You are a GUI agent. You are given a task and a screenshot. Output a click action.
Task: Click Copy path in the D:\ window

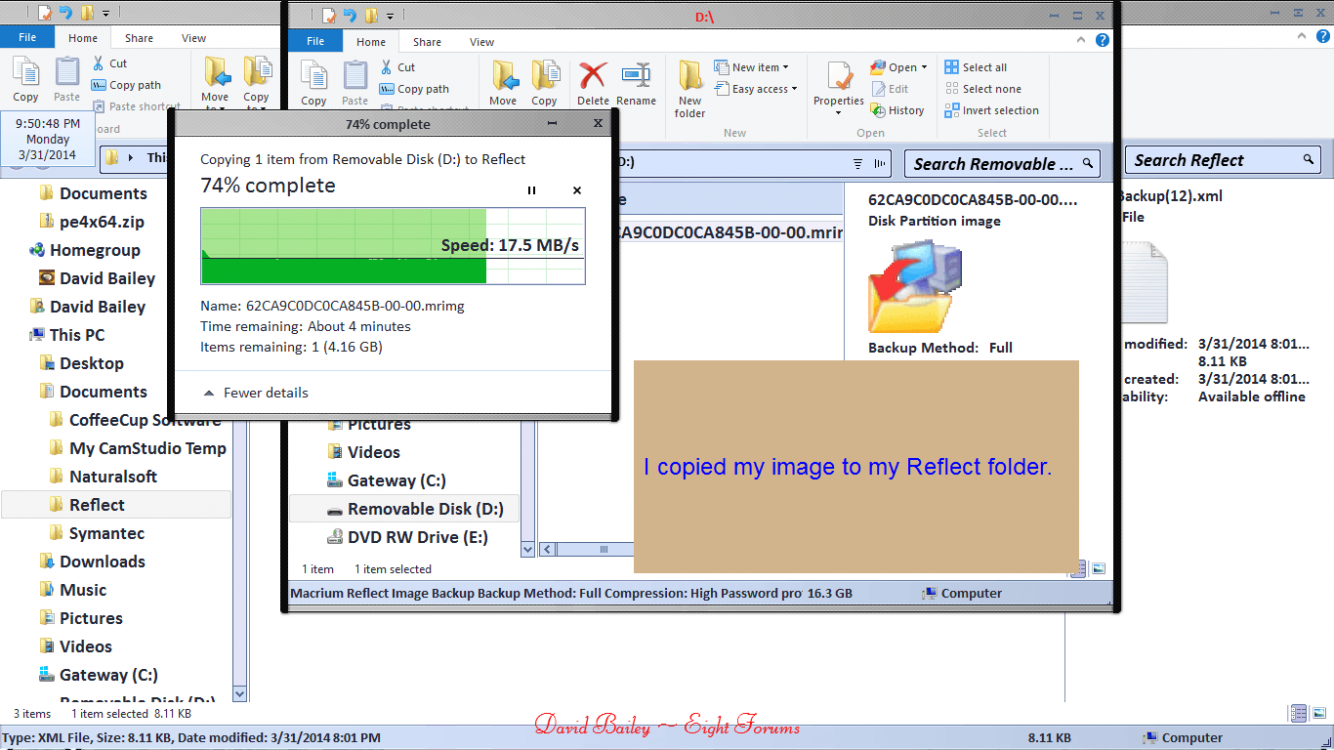point(414,89)
